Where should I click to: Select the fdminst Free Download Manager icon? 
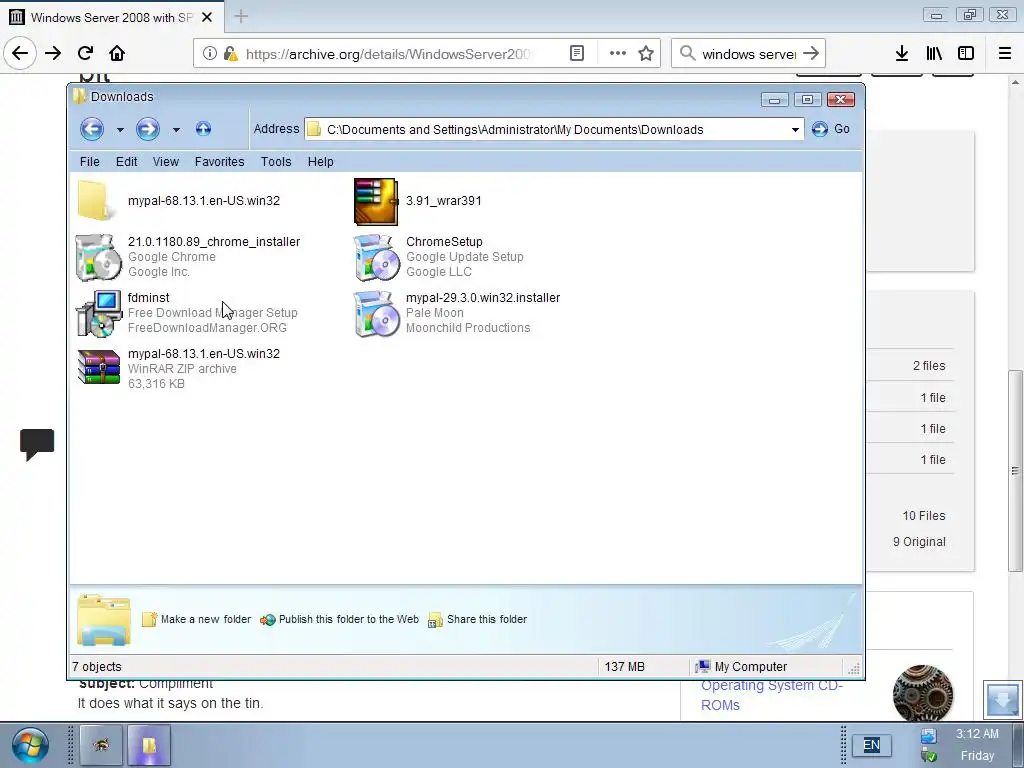coord(99,314)
